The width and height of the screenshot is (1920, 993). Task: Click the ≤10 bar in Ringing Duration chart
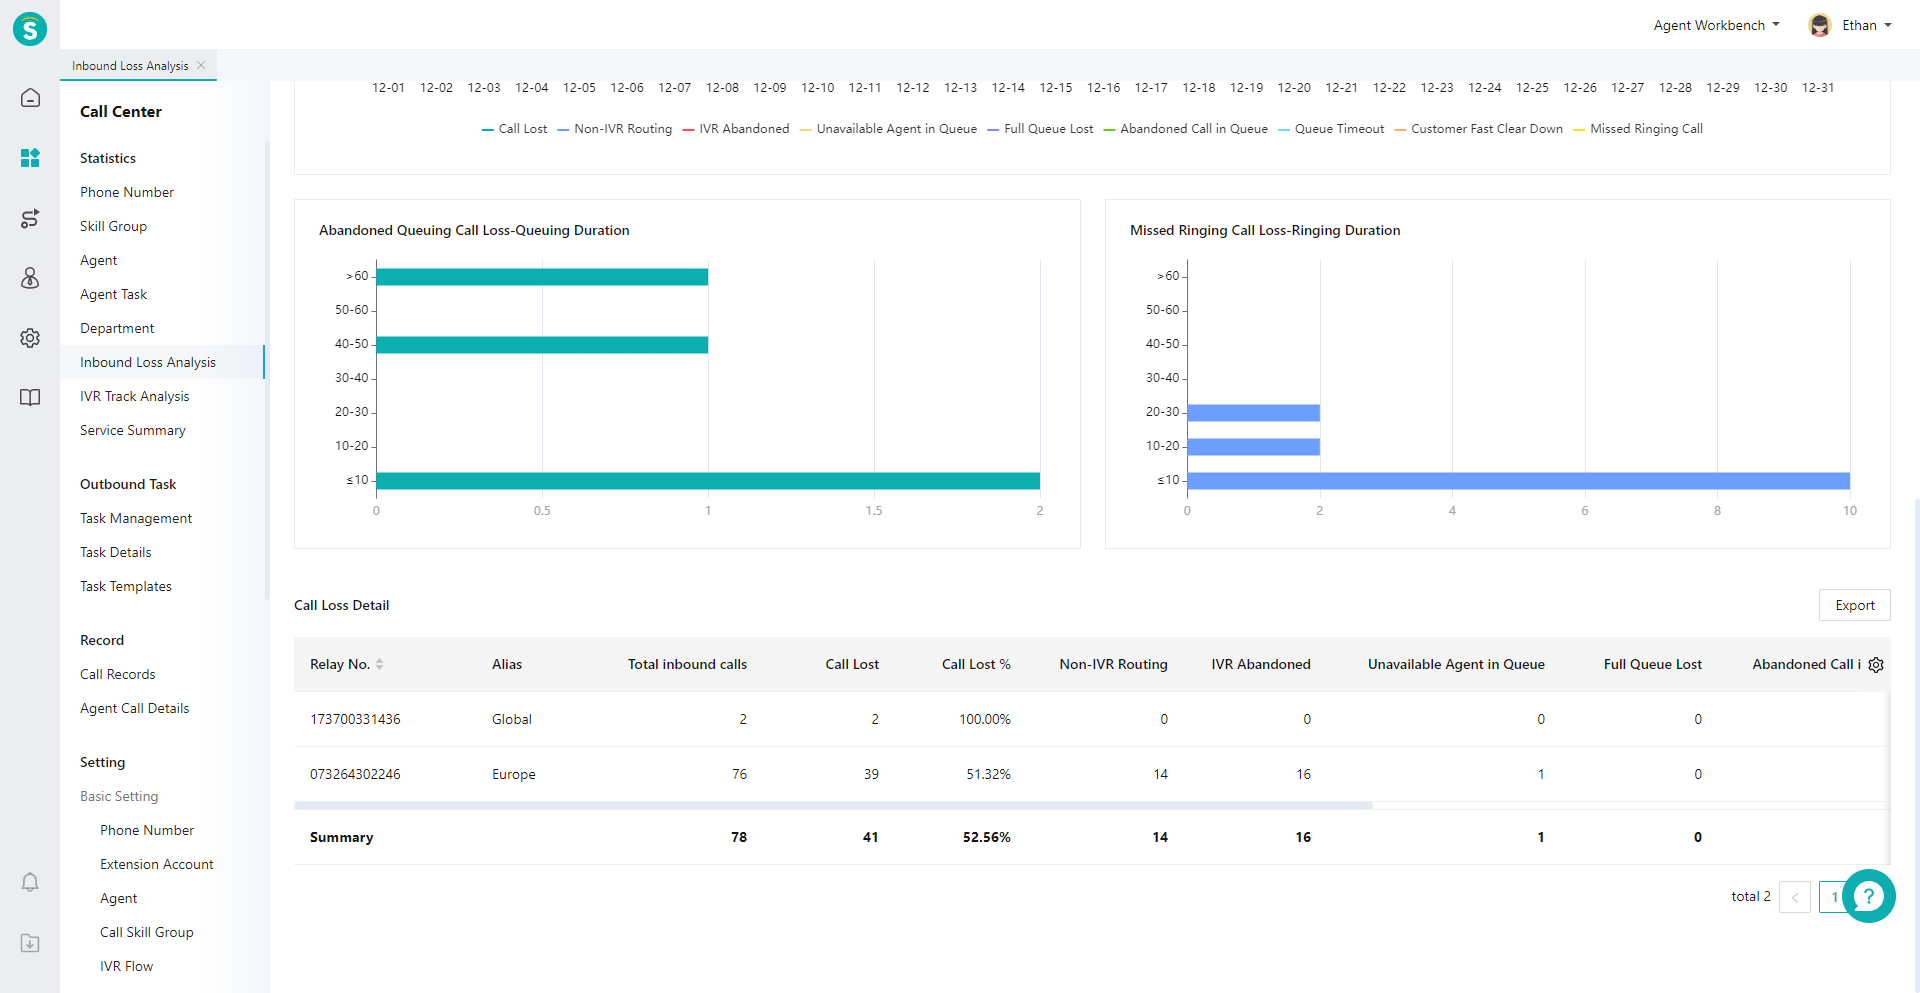click(x=1518, y=481)
